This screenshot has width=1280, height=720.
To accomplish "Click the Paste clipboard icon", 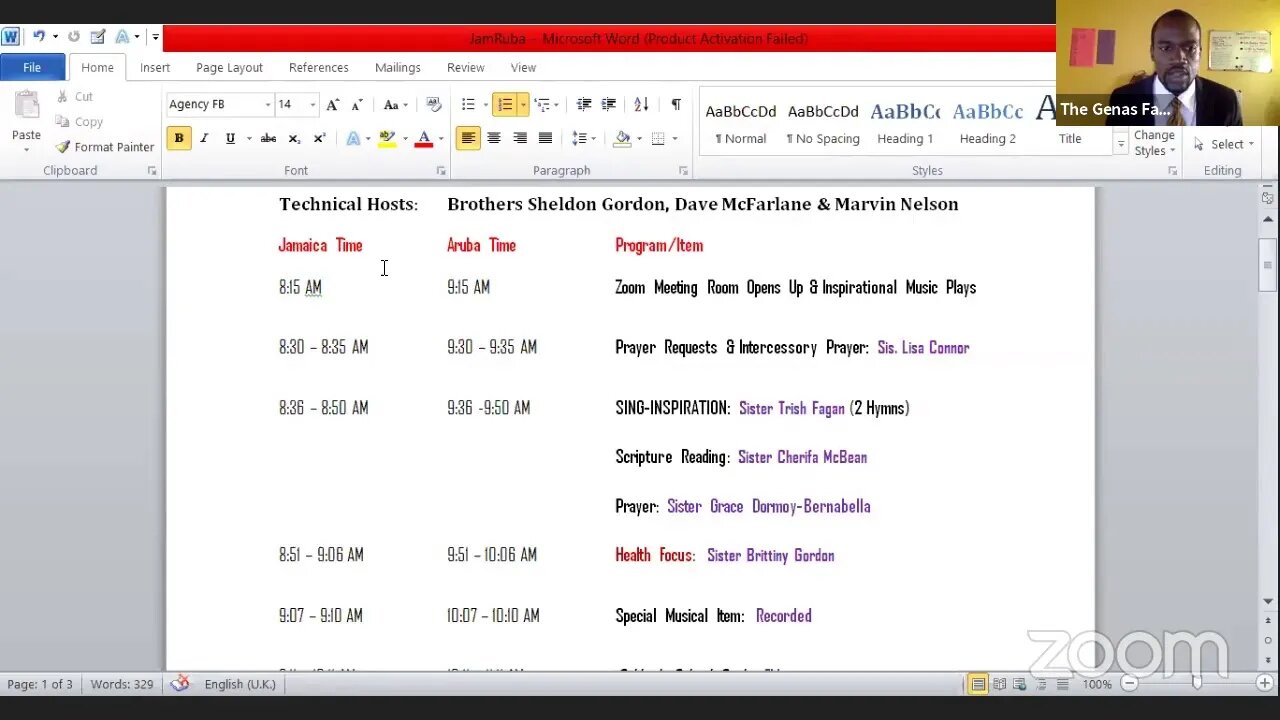I will point(26,106).
